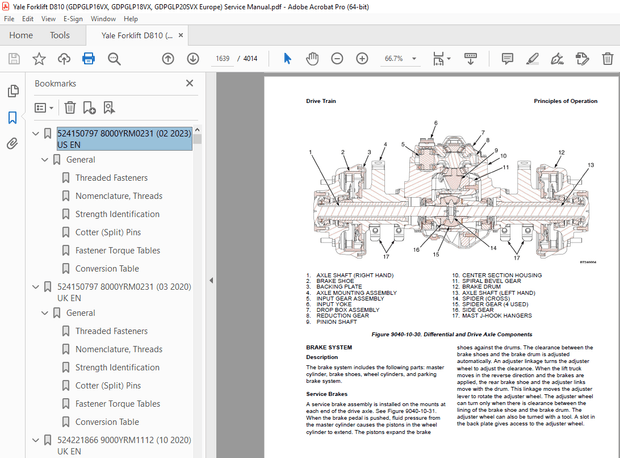Click the page number input field

223,59
